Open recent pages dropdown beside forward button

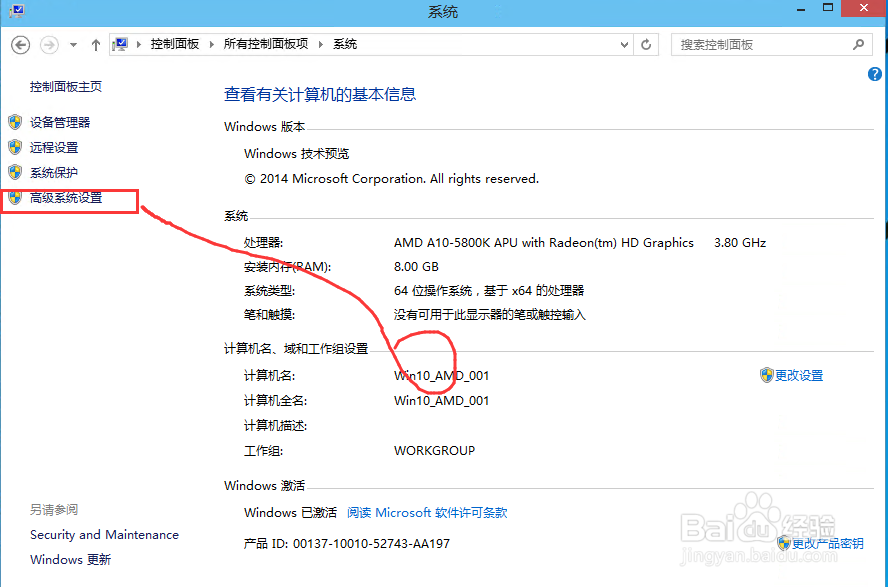pyautogui.click(x=71, y=44)
